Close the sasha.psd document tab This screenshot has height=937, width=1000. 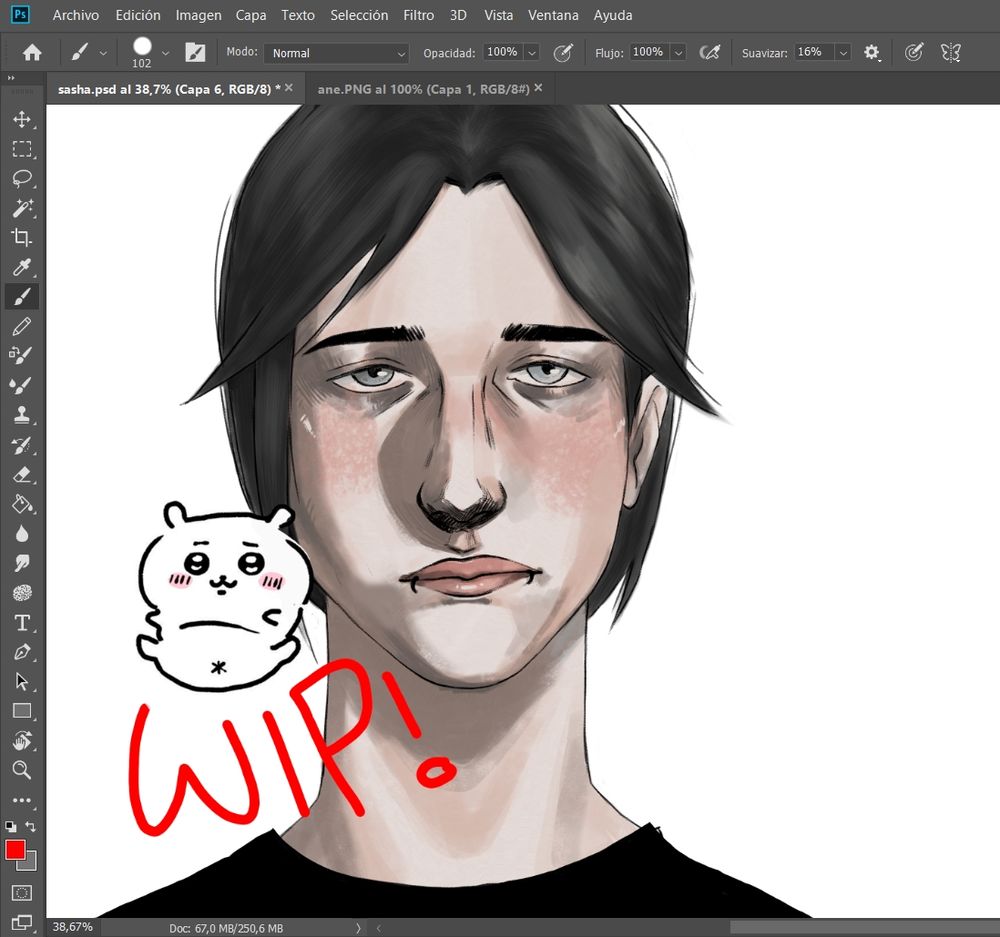(x=289, y=88)
